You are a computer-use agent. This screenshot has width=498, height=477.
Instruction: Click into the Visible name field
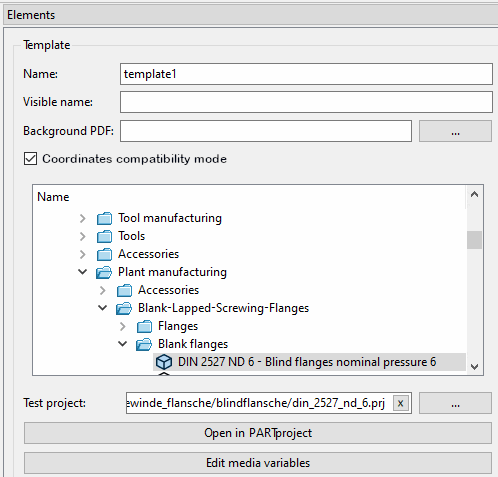(x=306, y=102)
